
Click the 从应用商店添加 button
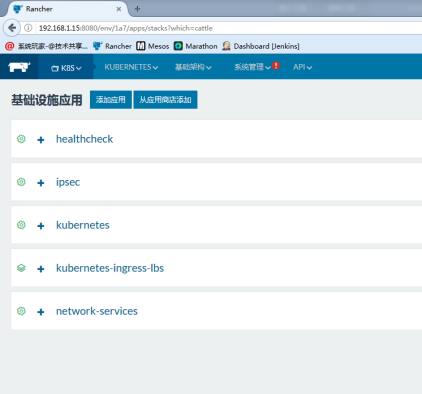(165, 100)
